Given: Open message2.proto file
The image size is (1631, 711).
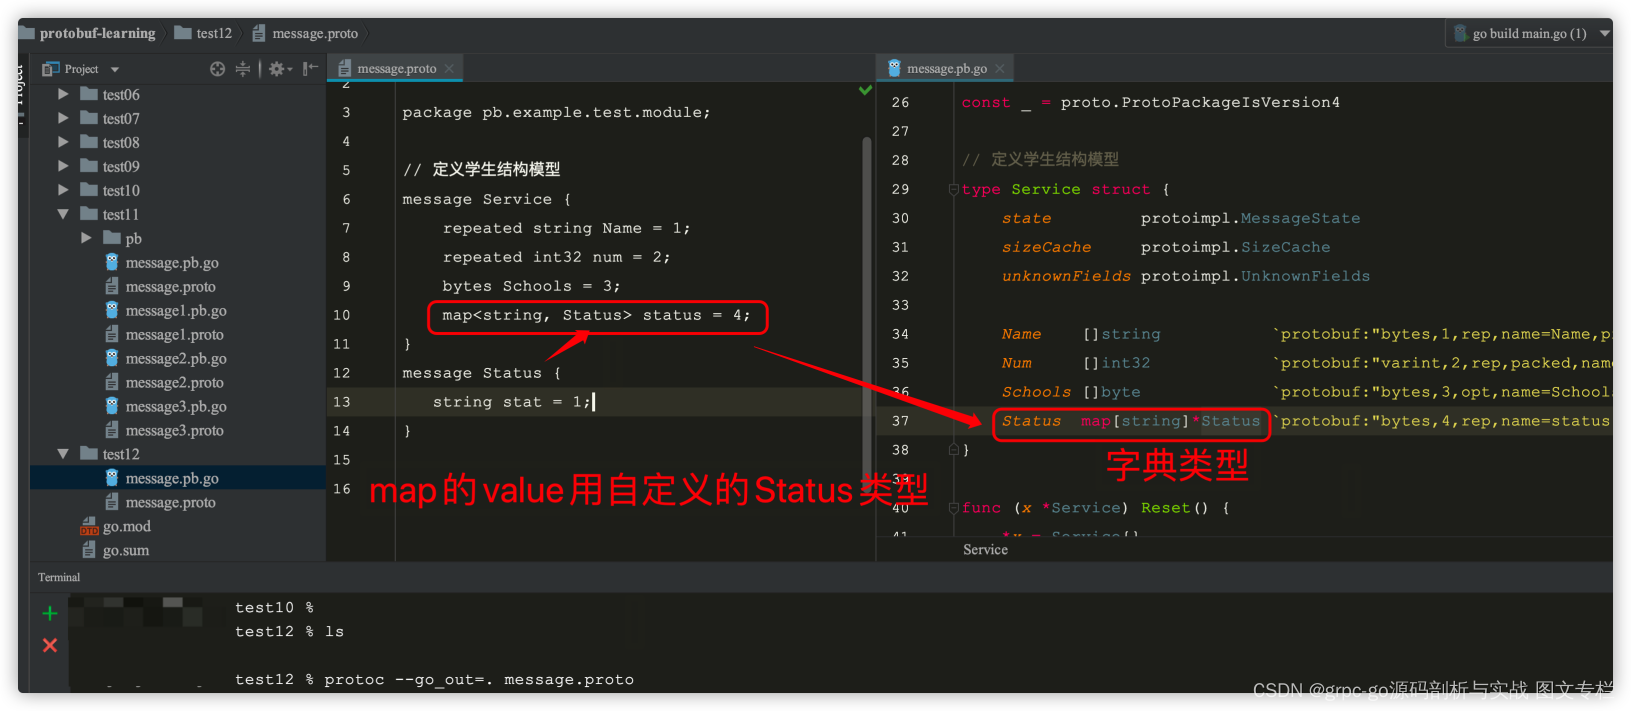Looking at the screenshot, I should (174, 383).
